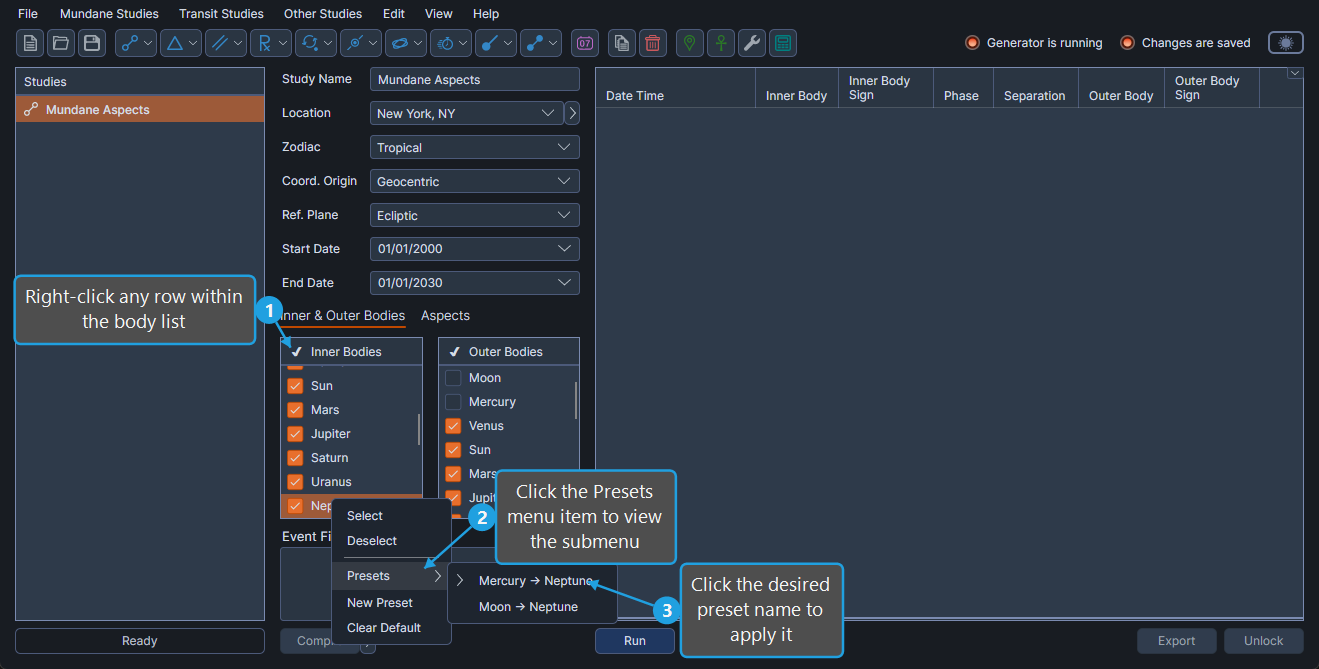Select Mundane Aspects in Studies list

pyautogui.click(x=140, y=110)
